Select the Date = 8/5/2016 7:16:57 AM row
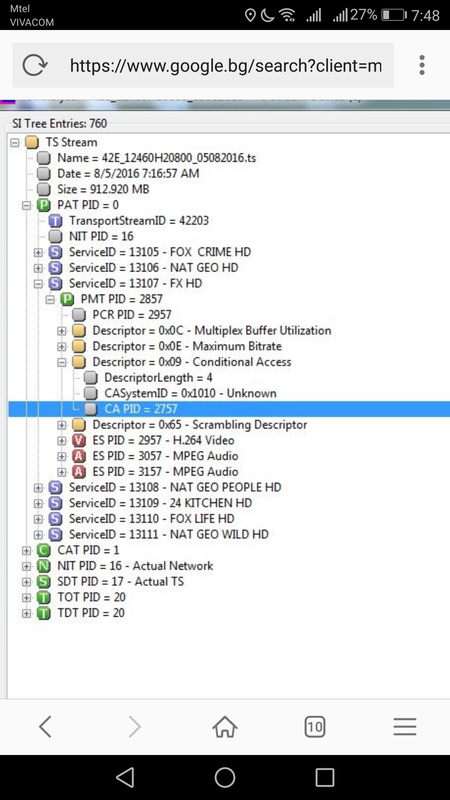 point(128,173)
